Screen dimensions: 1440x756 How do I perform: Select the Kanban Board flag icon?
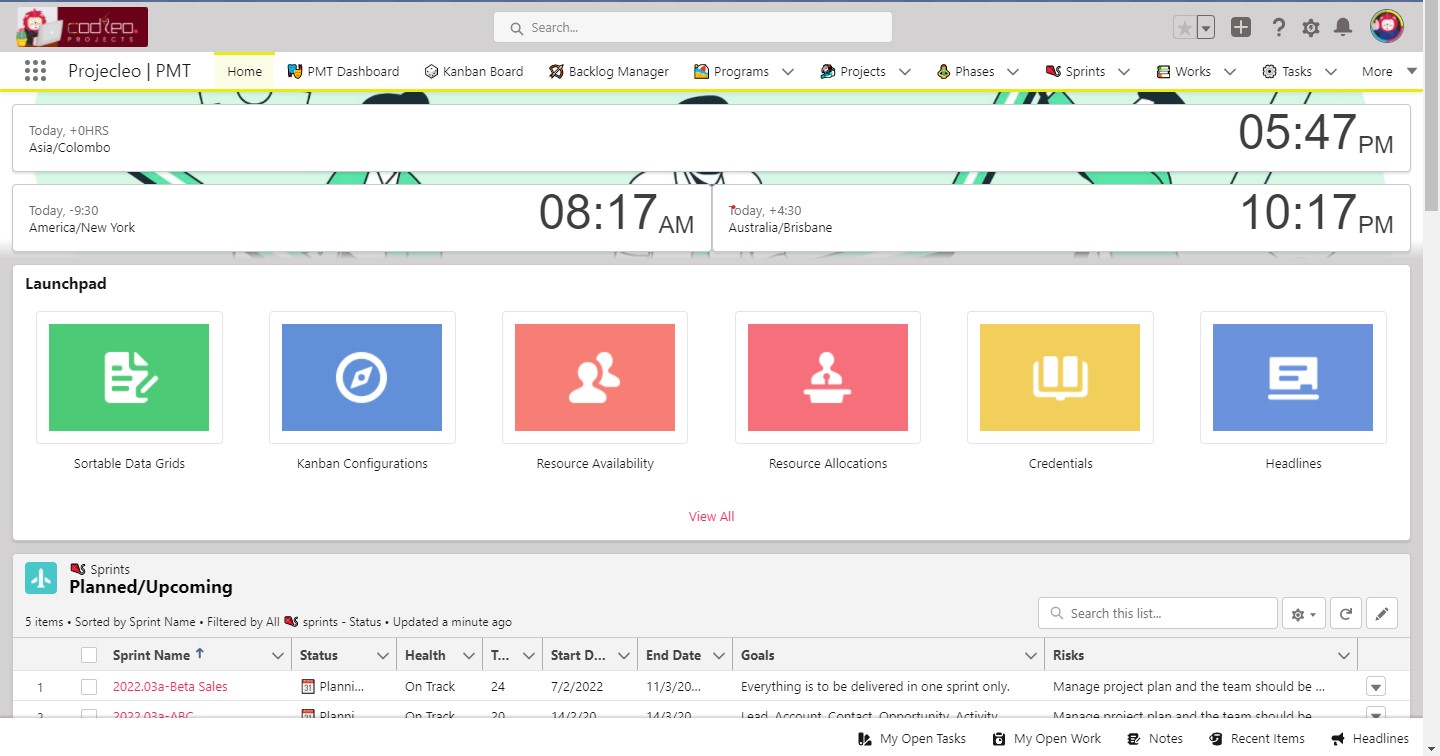tap(431, 71)
